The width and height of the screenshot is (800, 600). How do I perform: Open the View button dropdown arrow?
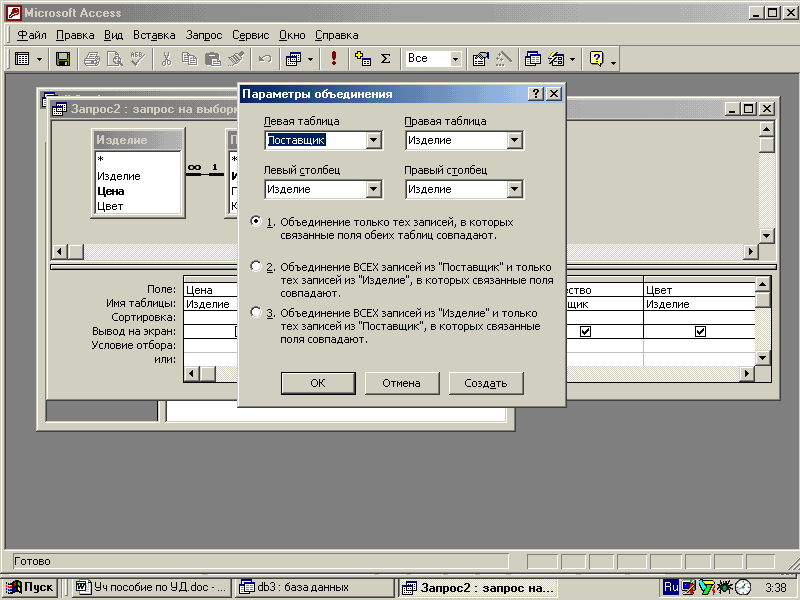[39, 59]
